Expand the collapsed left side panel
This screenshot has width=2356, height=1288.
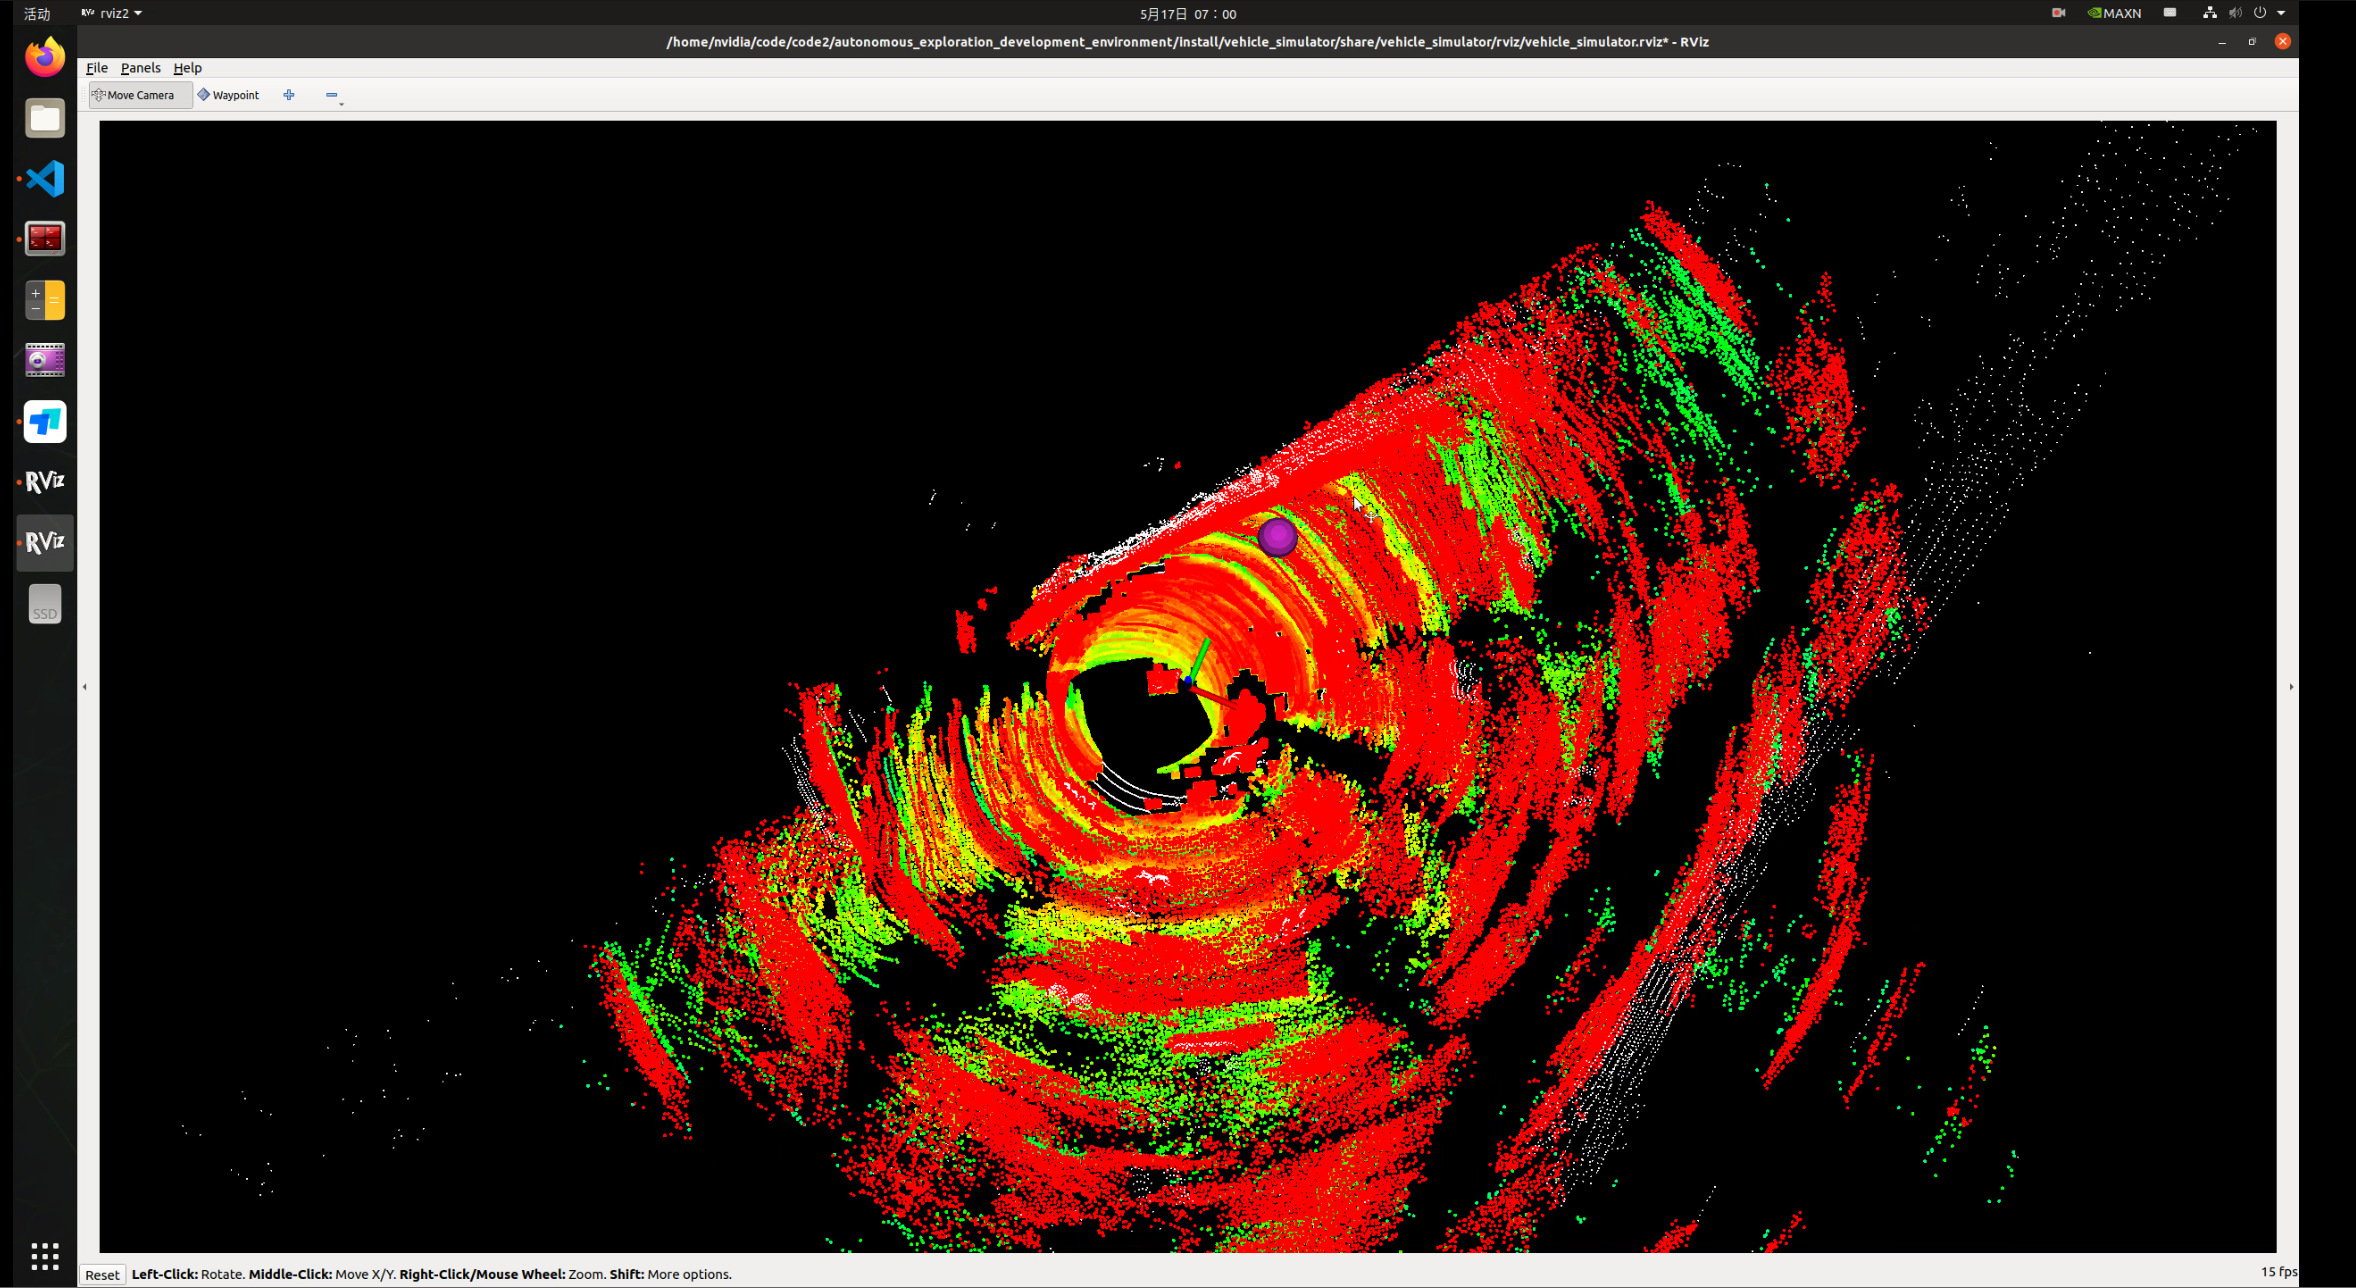pyautogui.click(x=85, y=687)
